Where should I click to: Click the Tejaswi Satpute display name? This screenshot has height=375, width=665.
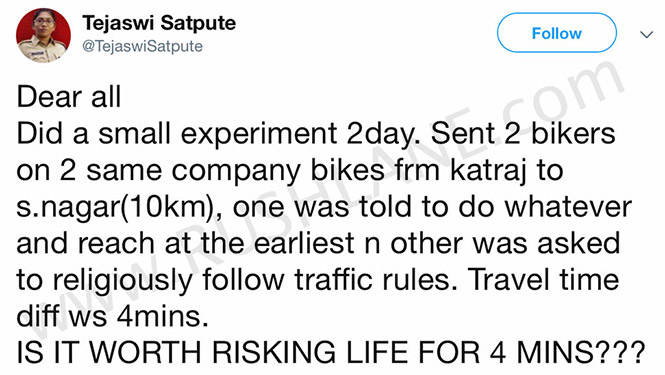pyautogui.click(x=159, y=23)
